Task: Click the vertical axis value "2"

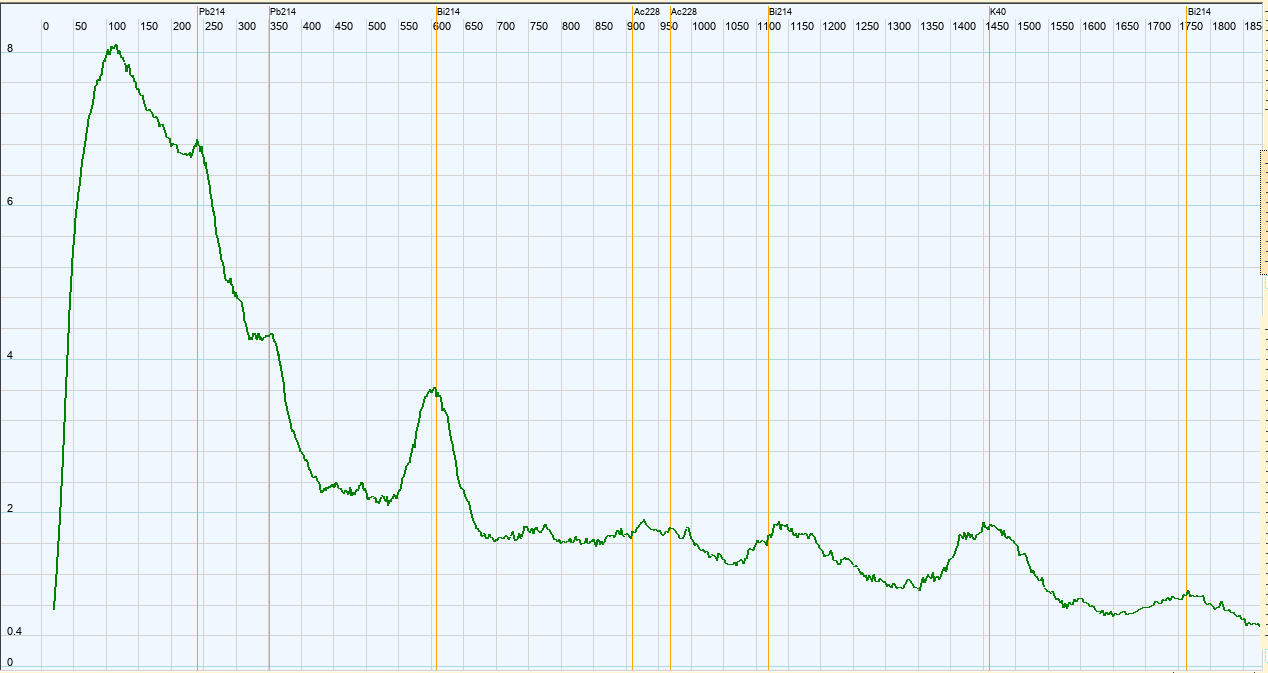Action: pos(10,510)
